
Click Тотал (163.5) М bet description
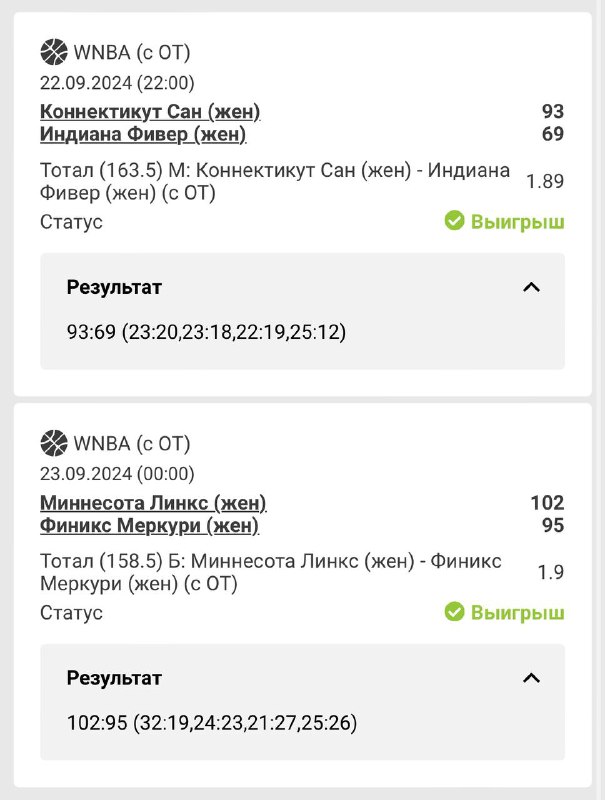click(x=275, y=181)
